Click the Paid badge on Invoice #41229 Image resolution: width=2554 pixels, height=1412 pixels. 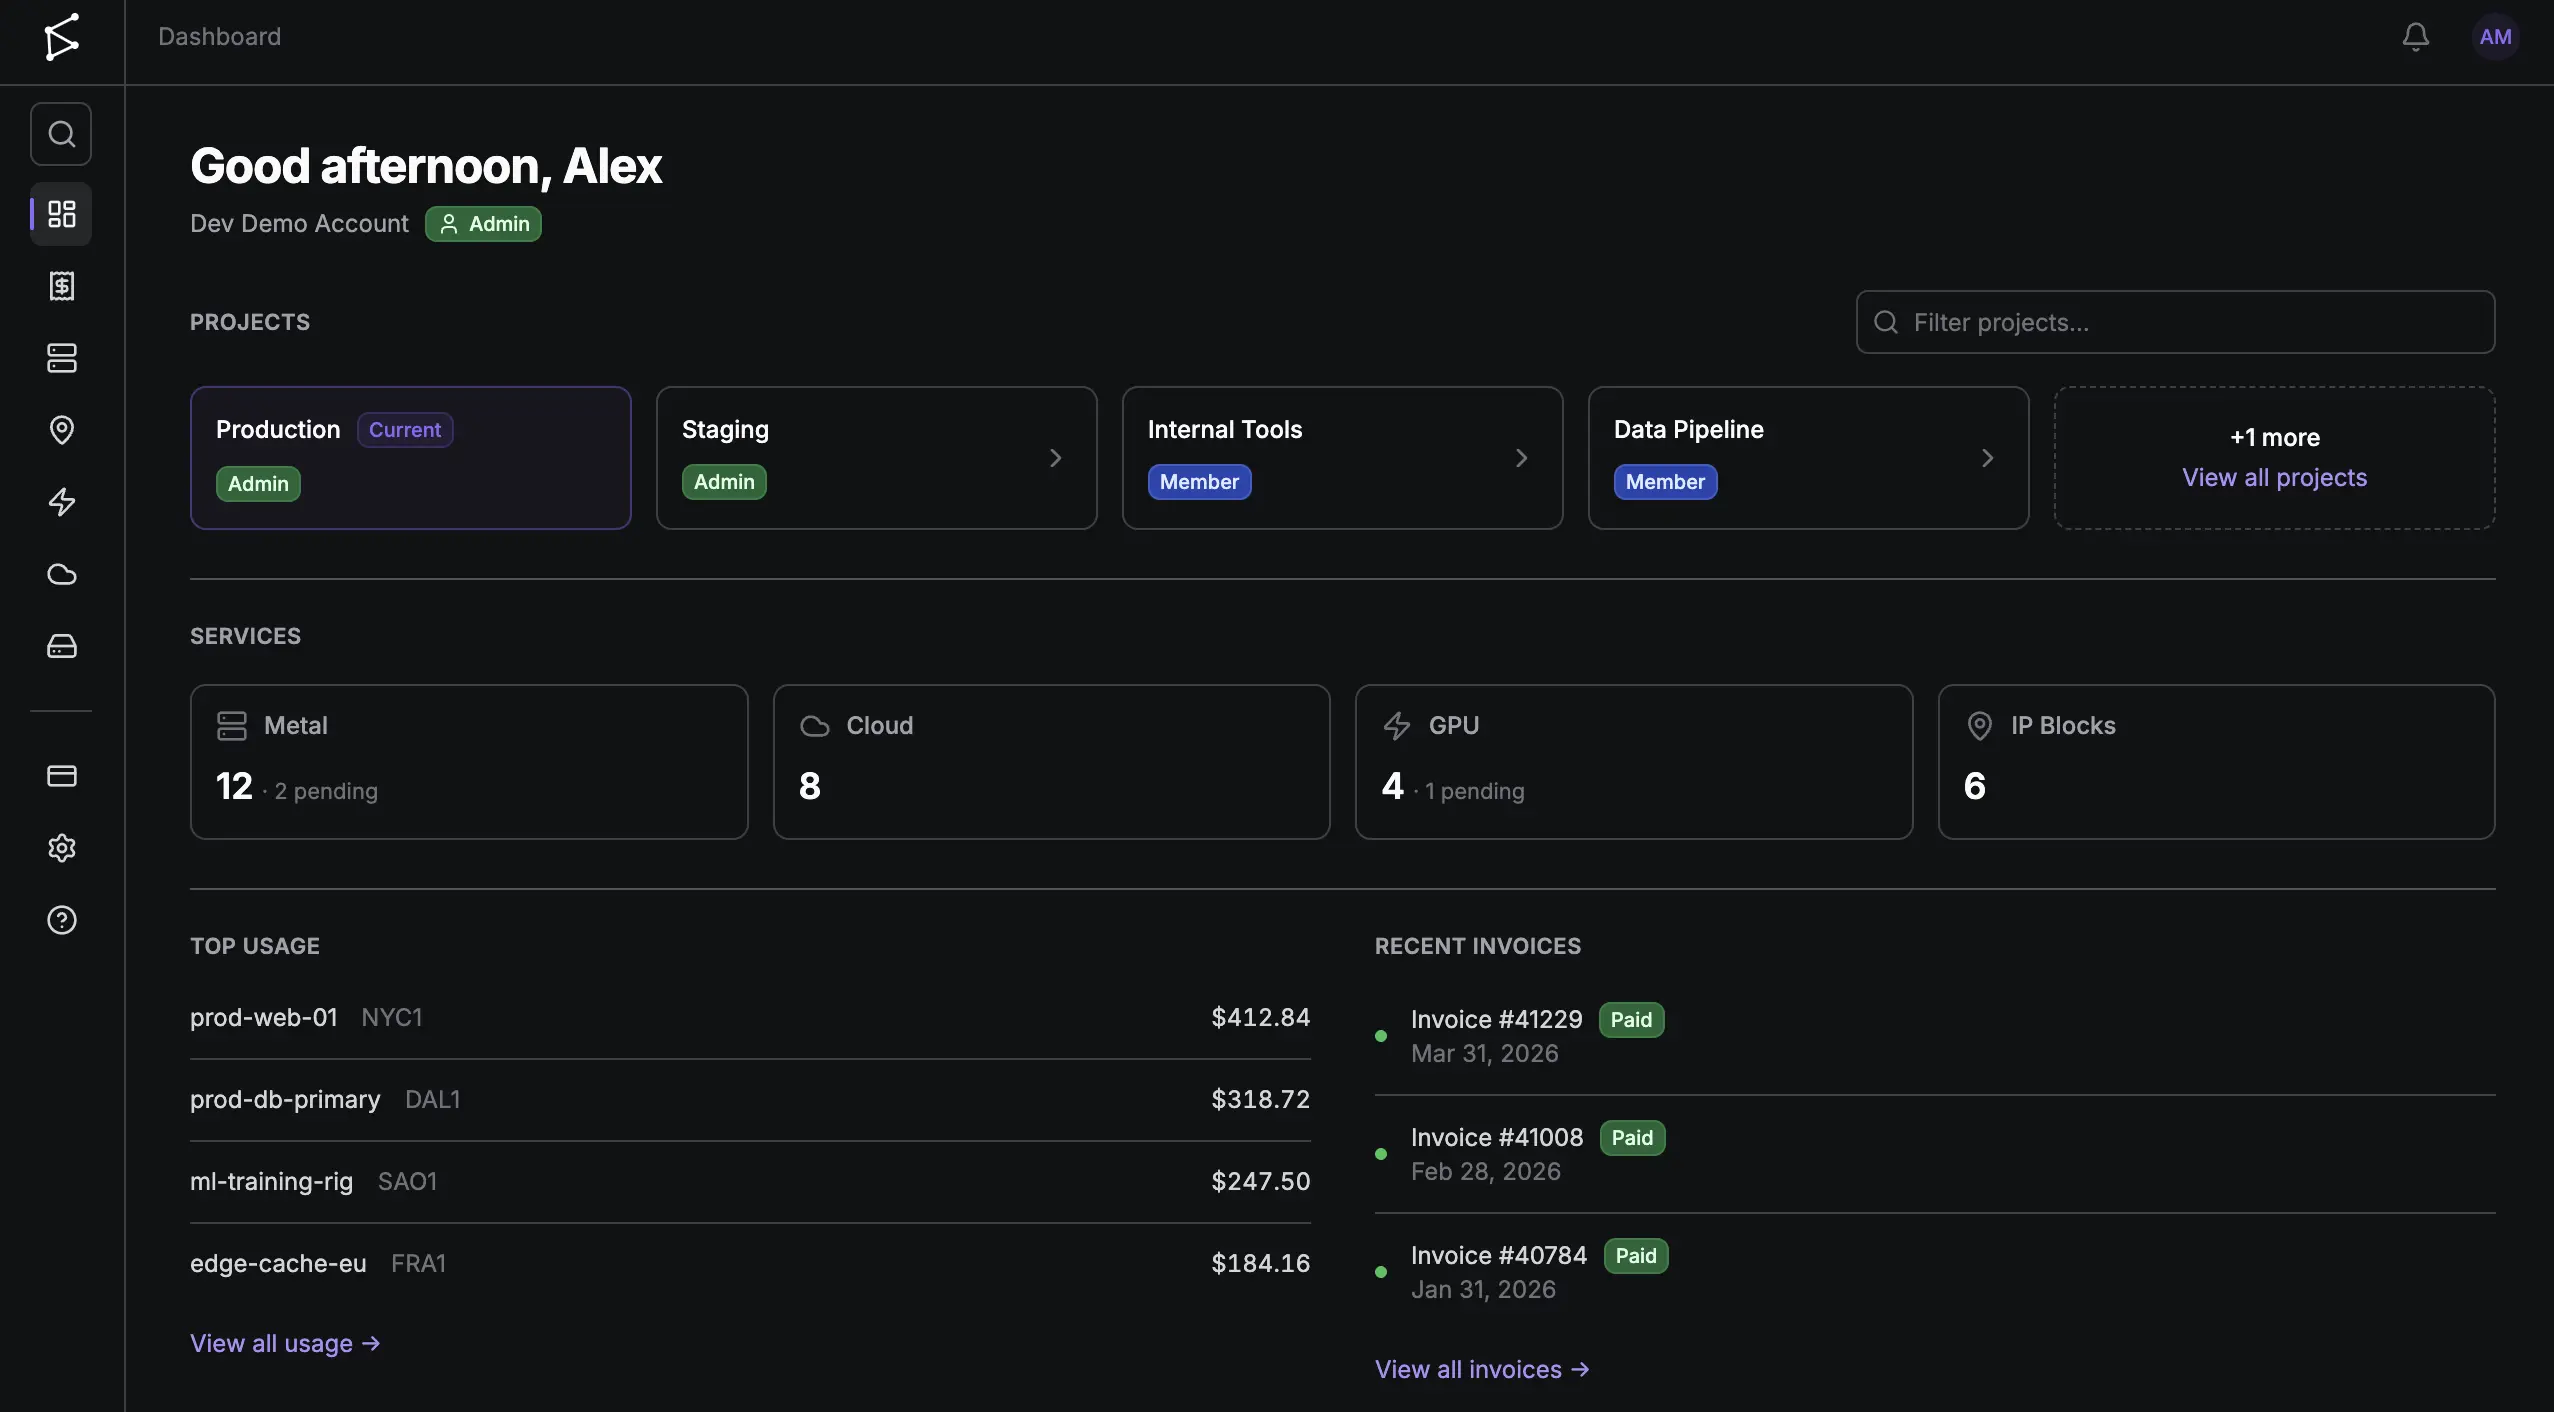[1631, 1020]
